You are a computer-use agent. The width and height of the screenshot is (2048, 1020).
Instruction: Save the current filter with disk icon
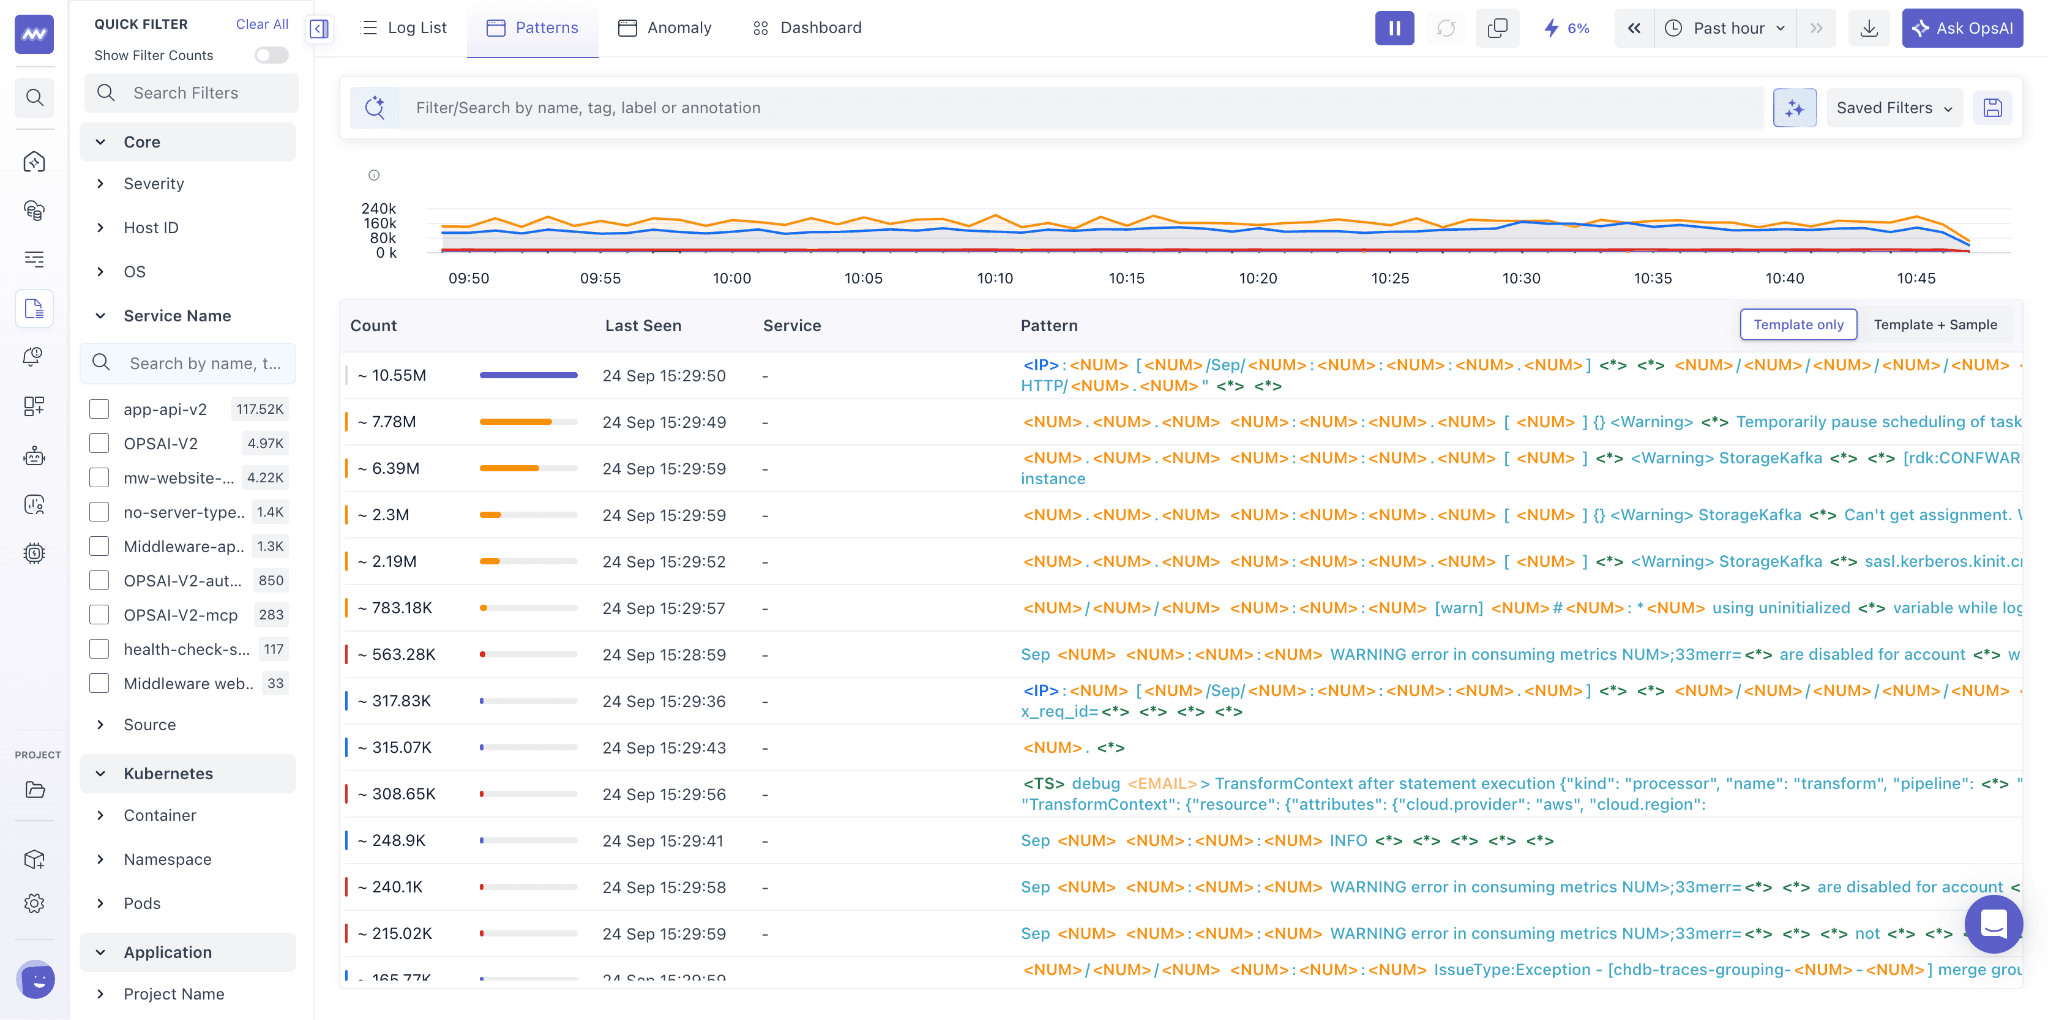[x=1992, y=108]
